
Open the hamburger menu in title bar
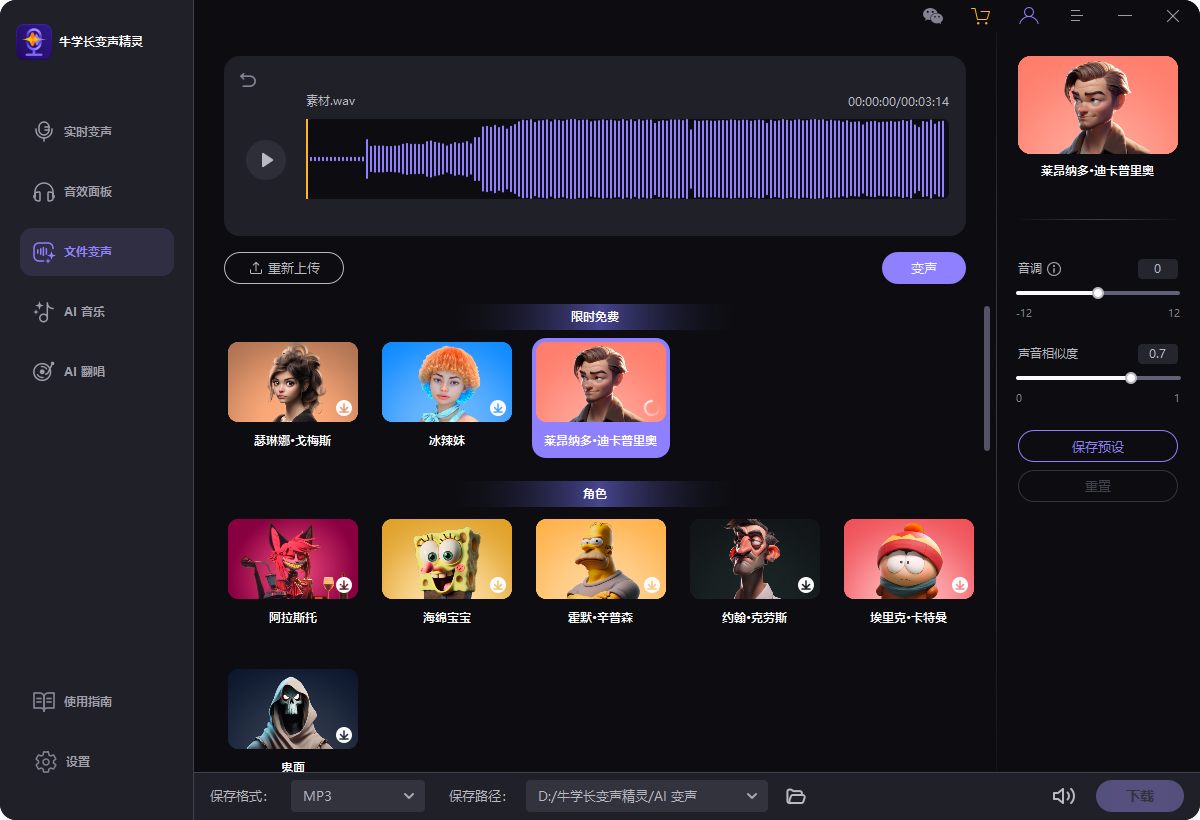(x=1077, y=16)
